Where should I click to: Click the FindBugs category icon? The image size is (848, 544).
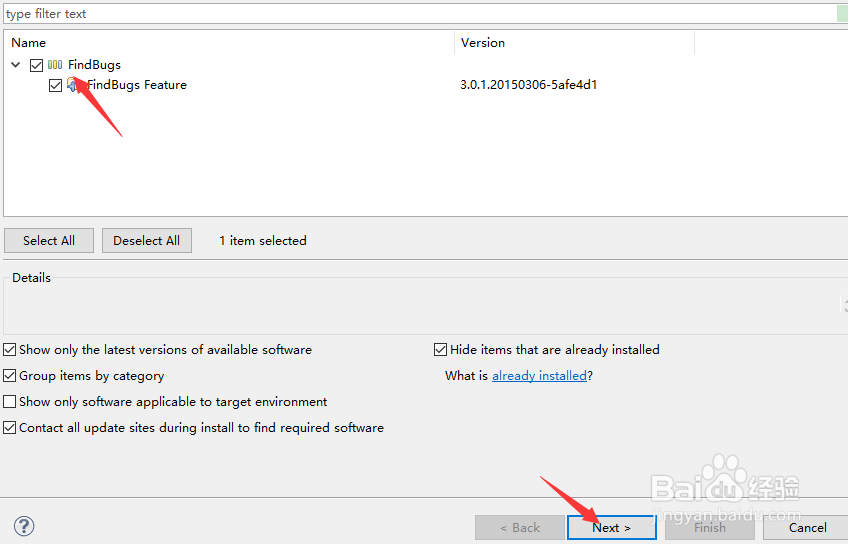click(x=55, y=65)
